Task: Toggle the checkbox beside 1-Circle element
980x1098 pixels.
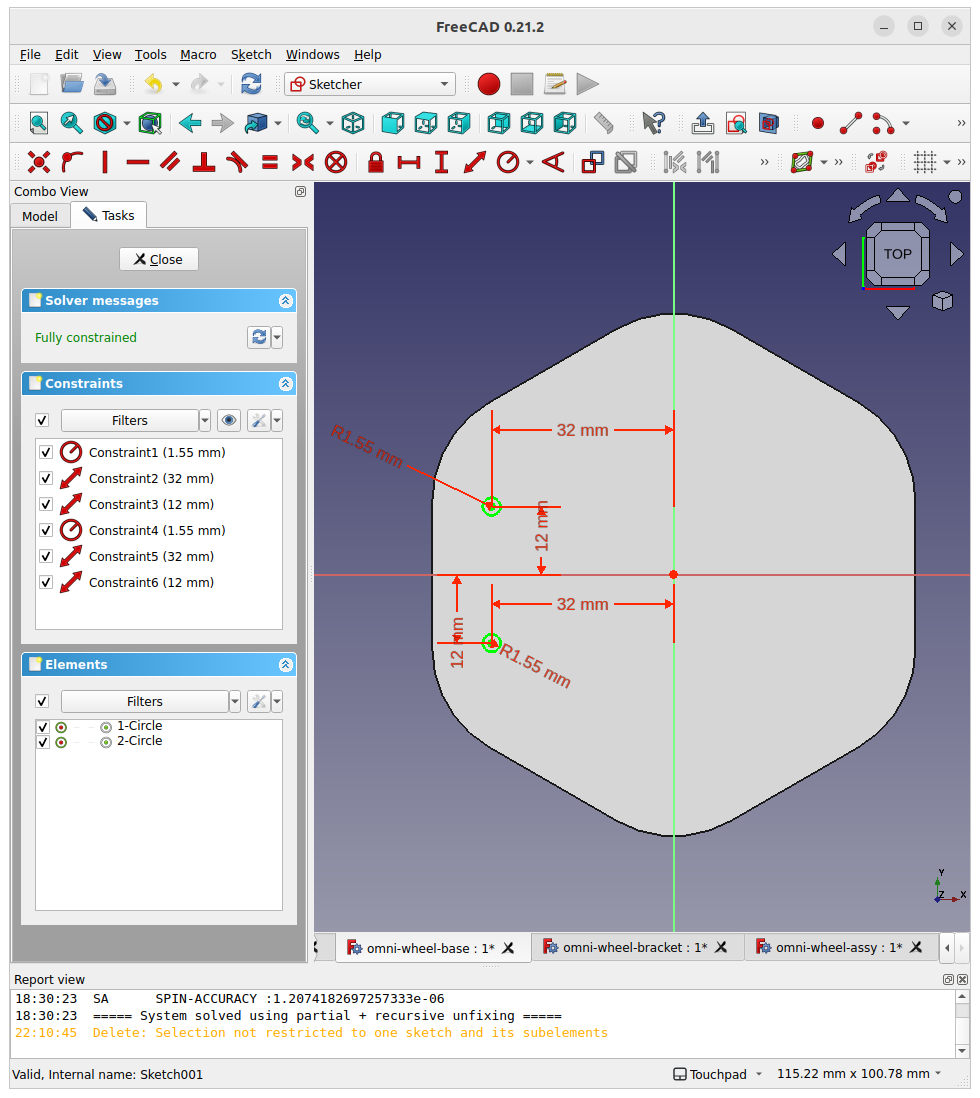Action: [43, 727]
